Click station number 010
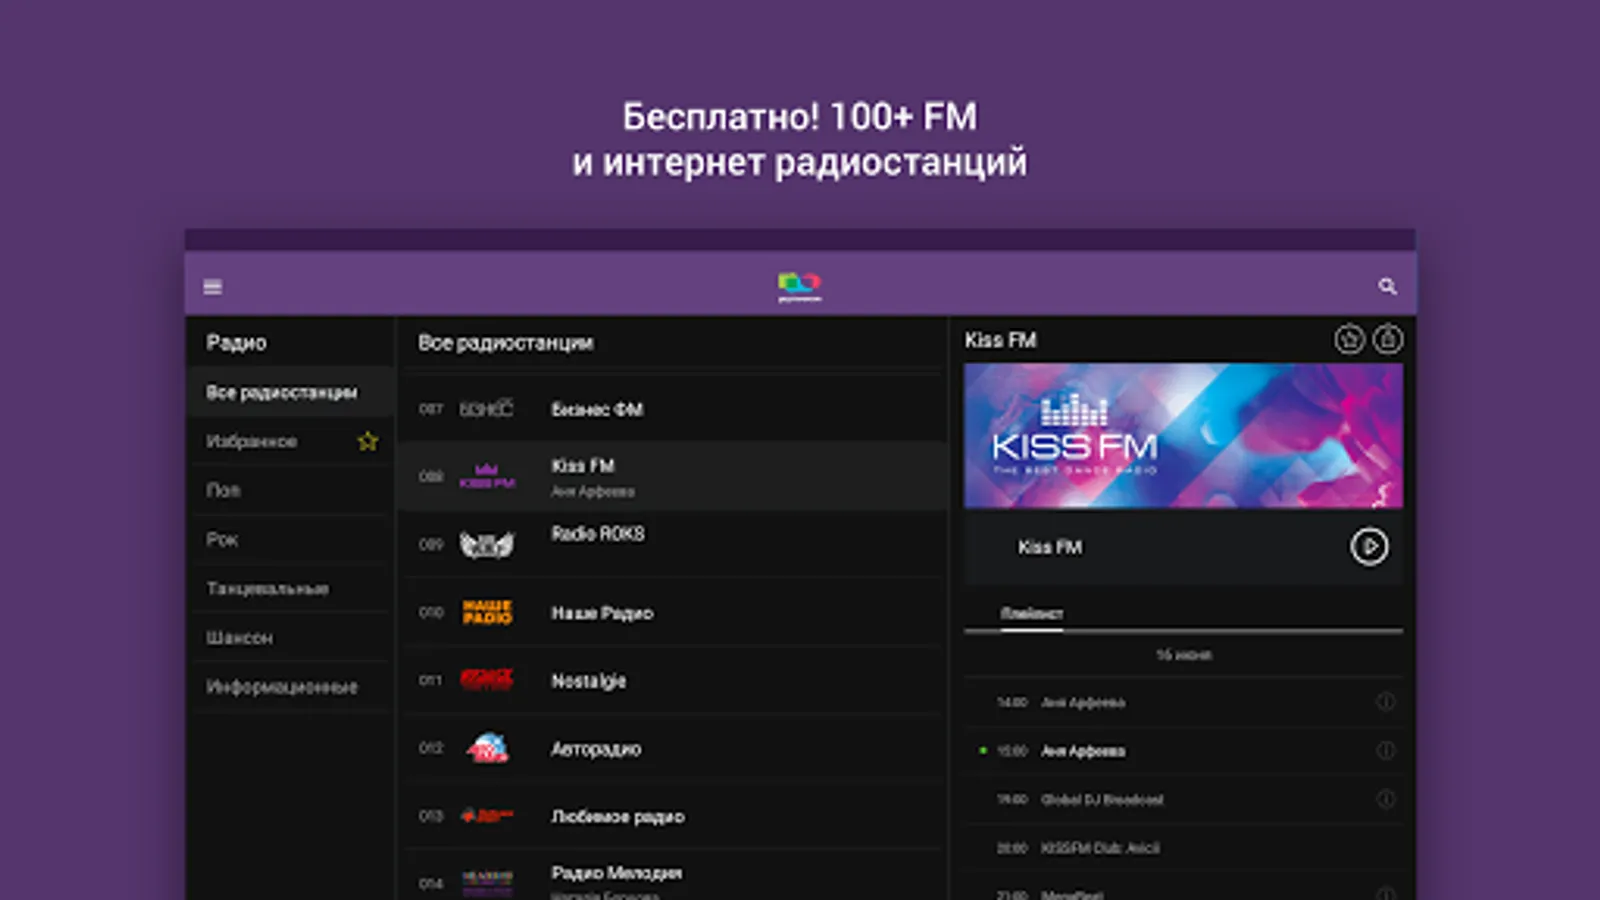Viewport: 1600px width, 900px height. [x=431, y=612]
